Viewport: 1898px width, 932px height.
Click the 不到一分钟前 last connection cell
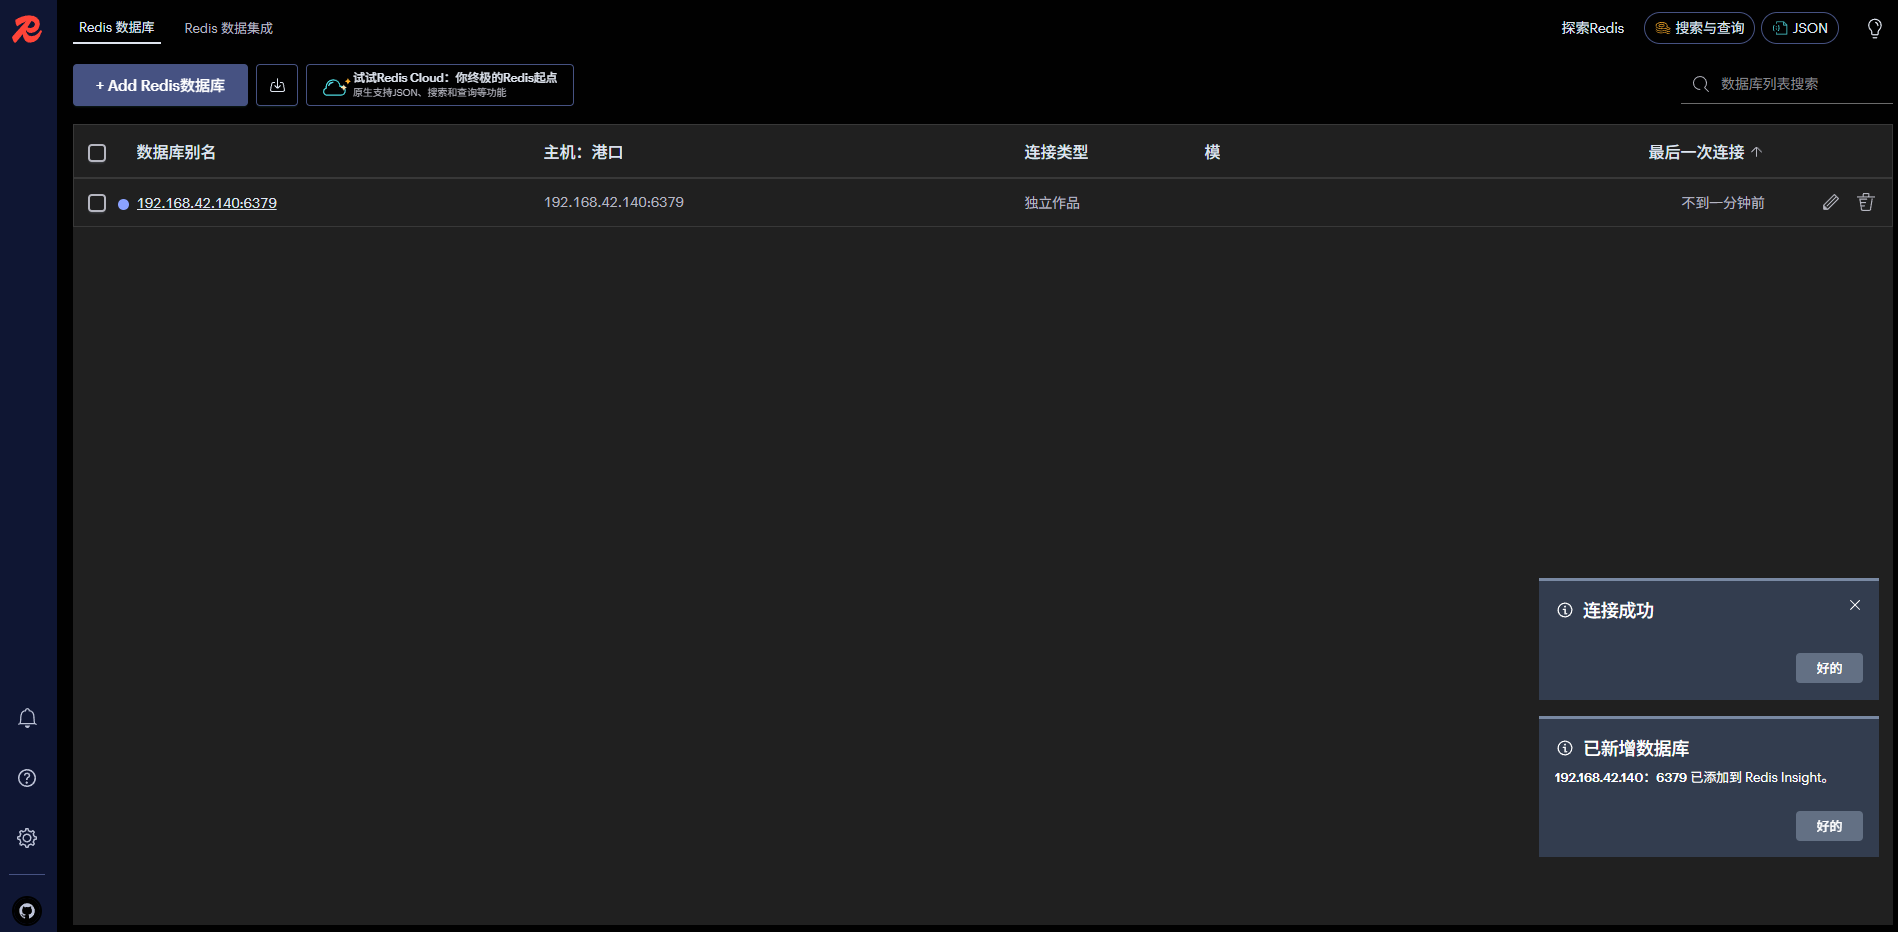click(1723, 203)
